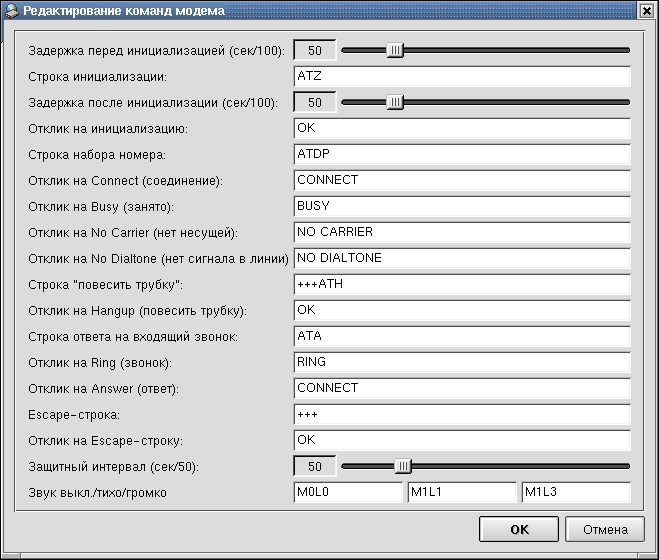Image resolution: width=659 pixels, height=560 pixels.
Task: Select the Busy response field
Action: pos(461,206)
